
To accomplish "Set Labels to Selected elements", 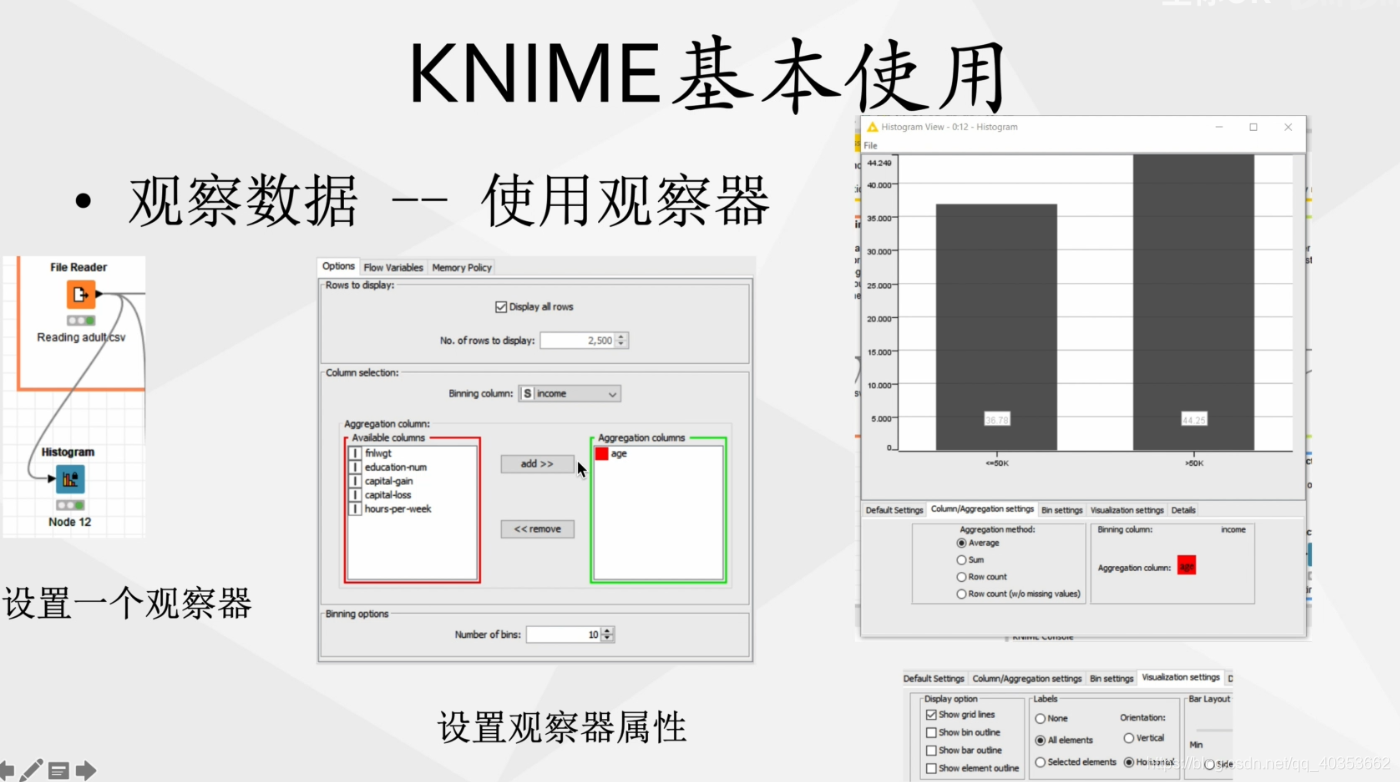I will pos(1040,762).
